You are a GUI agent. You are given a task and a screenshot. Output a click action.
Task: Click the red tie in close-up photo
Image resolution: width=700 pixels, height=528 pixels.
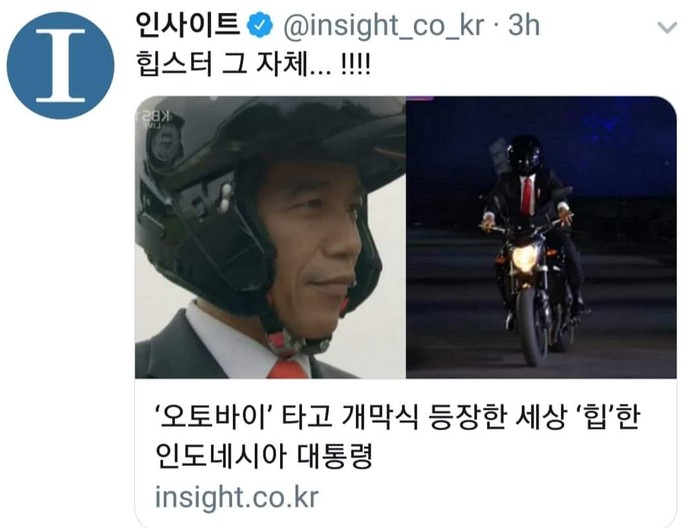coord(287,369)
